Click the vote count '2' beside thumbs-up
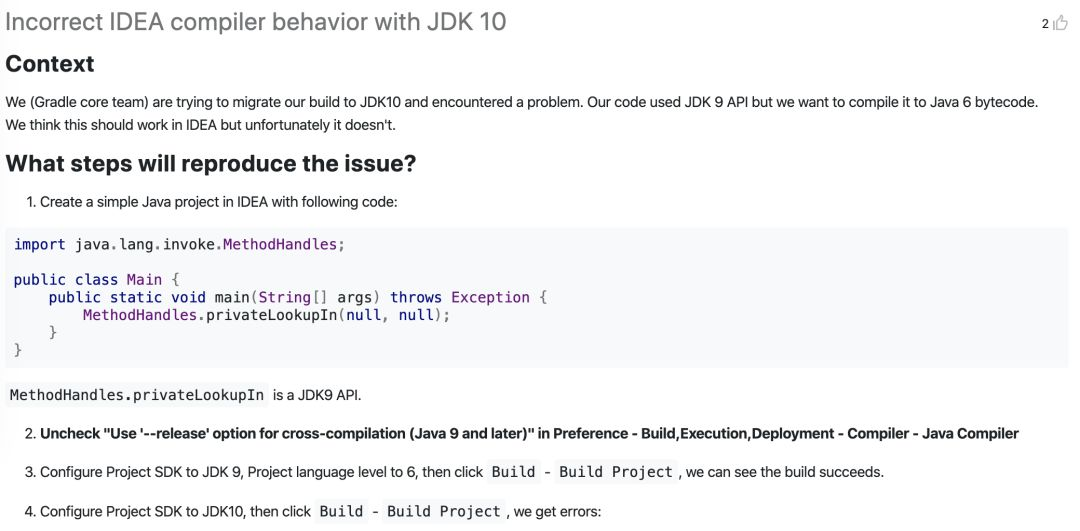Image resolution: width=1080 pixels, height=531 pixels. [1045, 25]
